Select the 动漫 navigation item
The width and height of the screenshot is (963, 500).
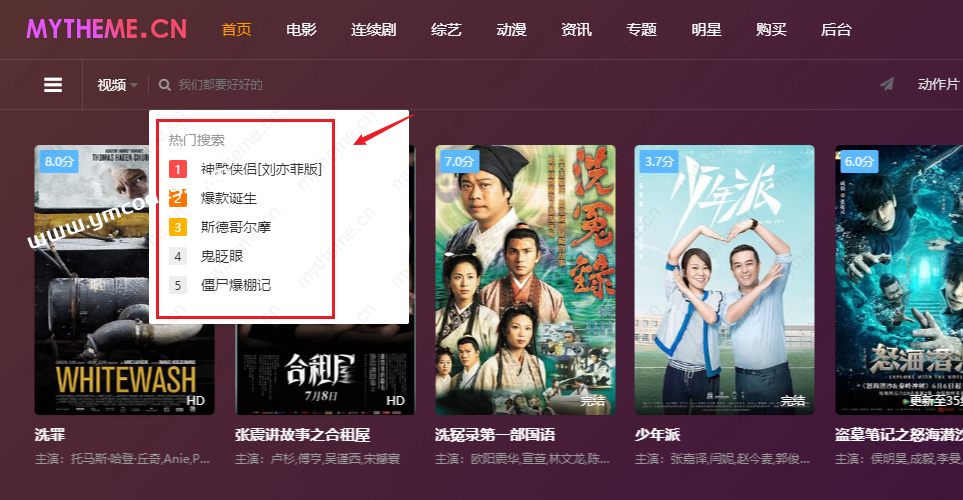[512, 29]
